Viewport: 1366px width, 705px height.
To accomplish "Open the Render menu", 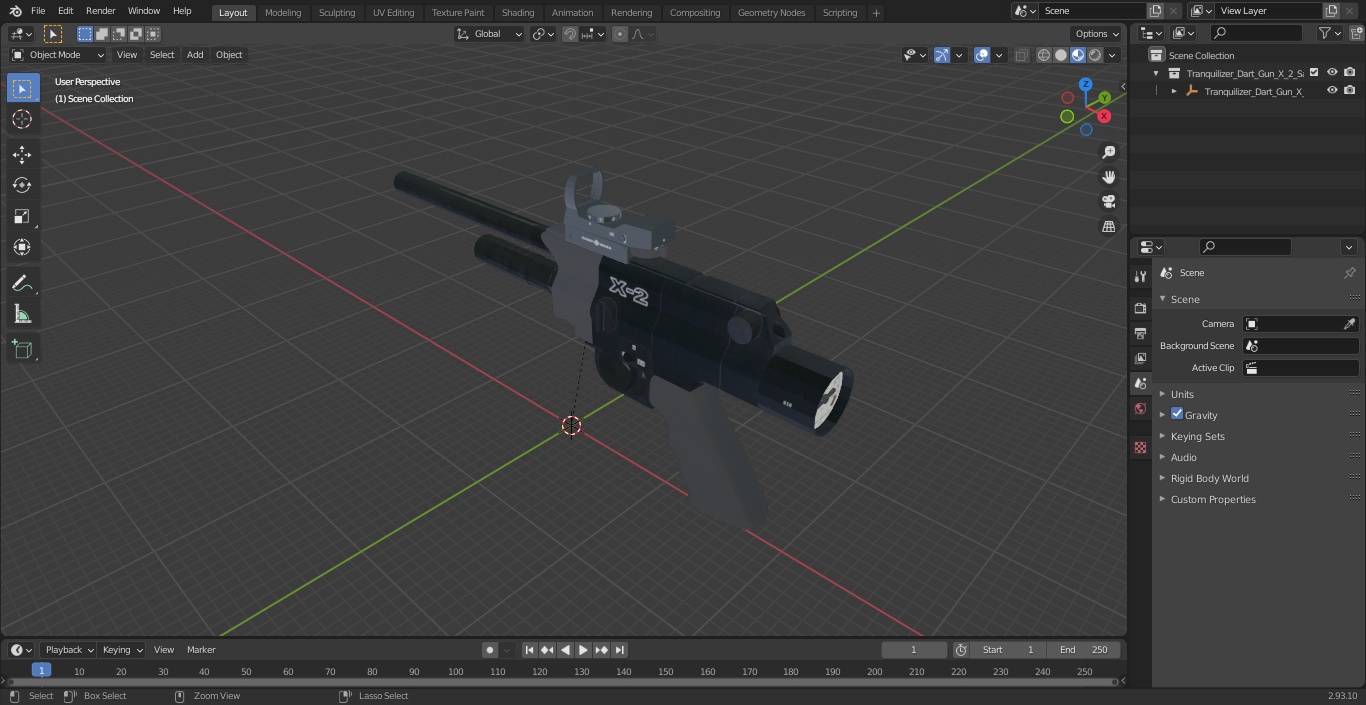I will coord(101,11).
